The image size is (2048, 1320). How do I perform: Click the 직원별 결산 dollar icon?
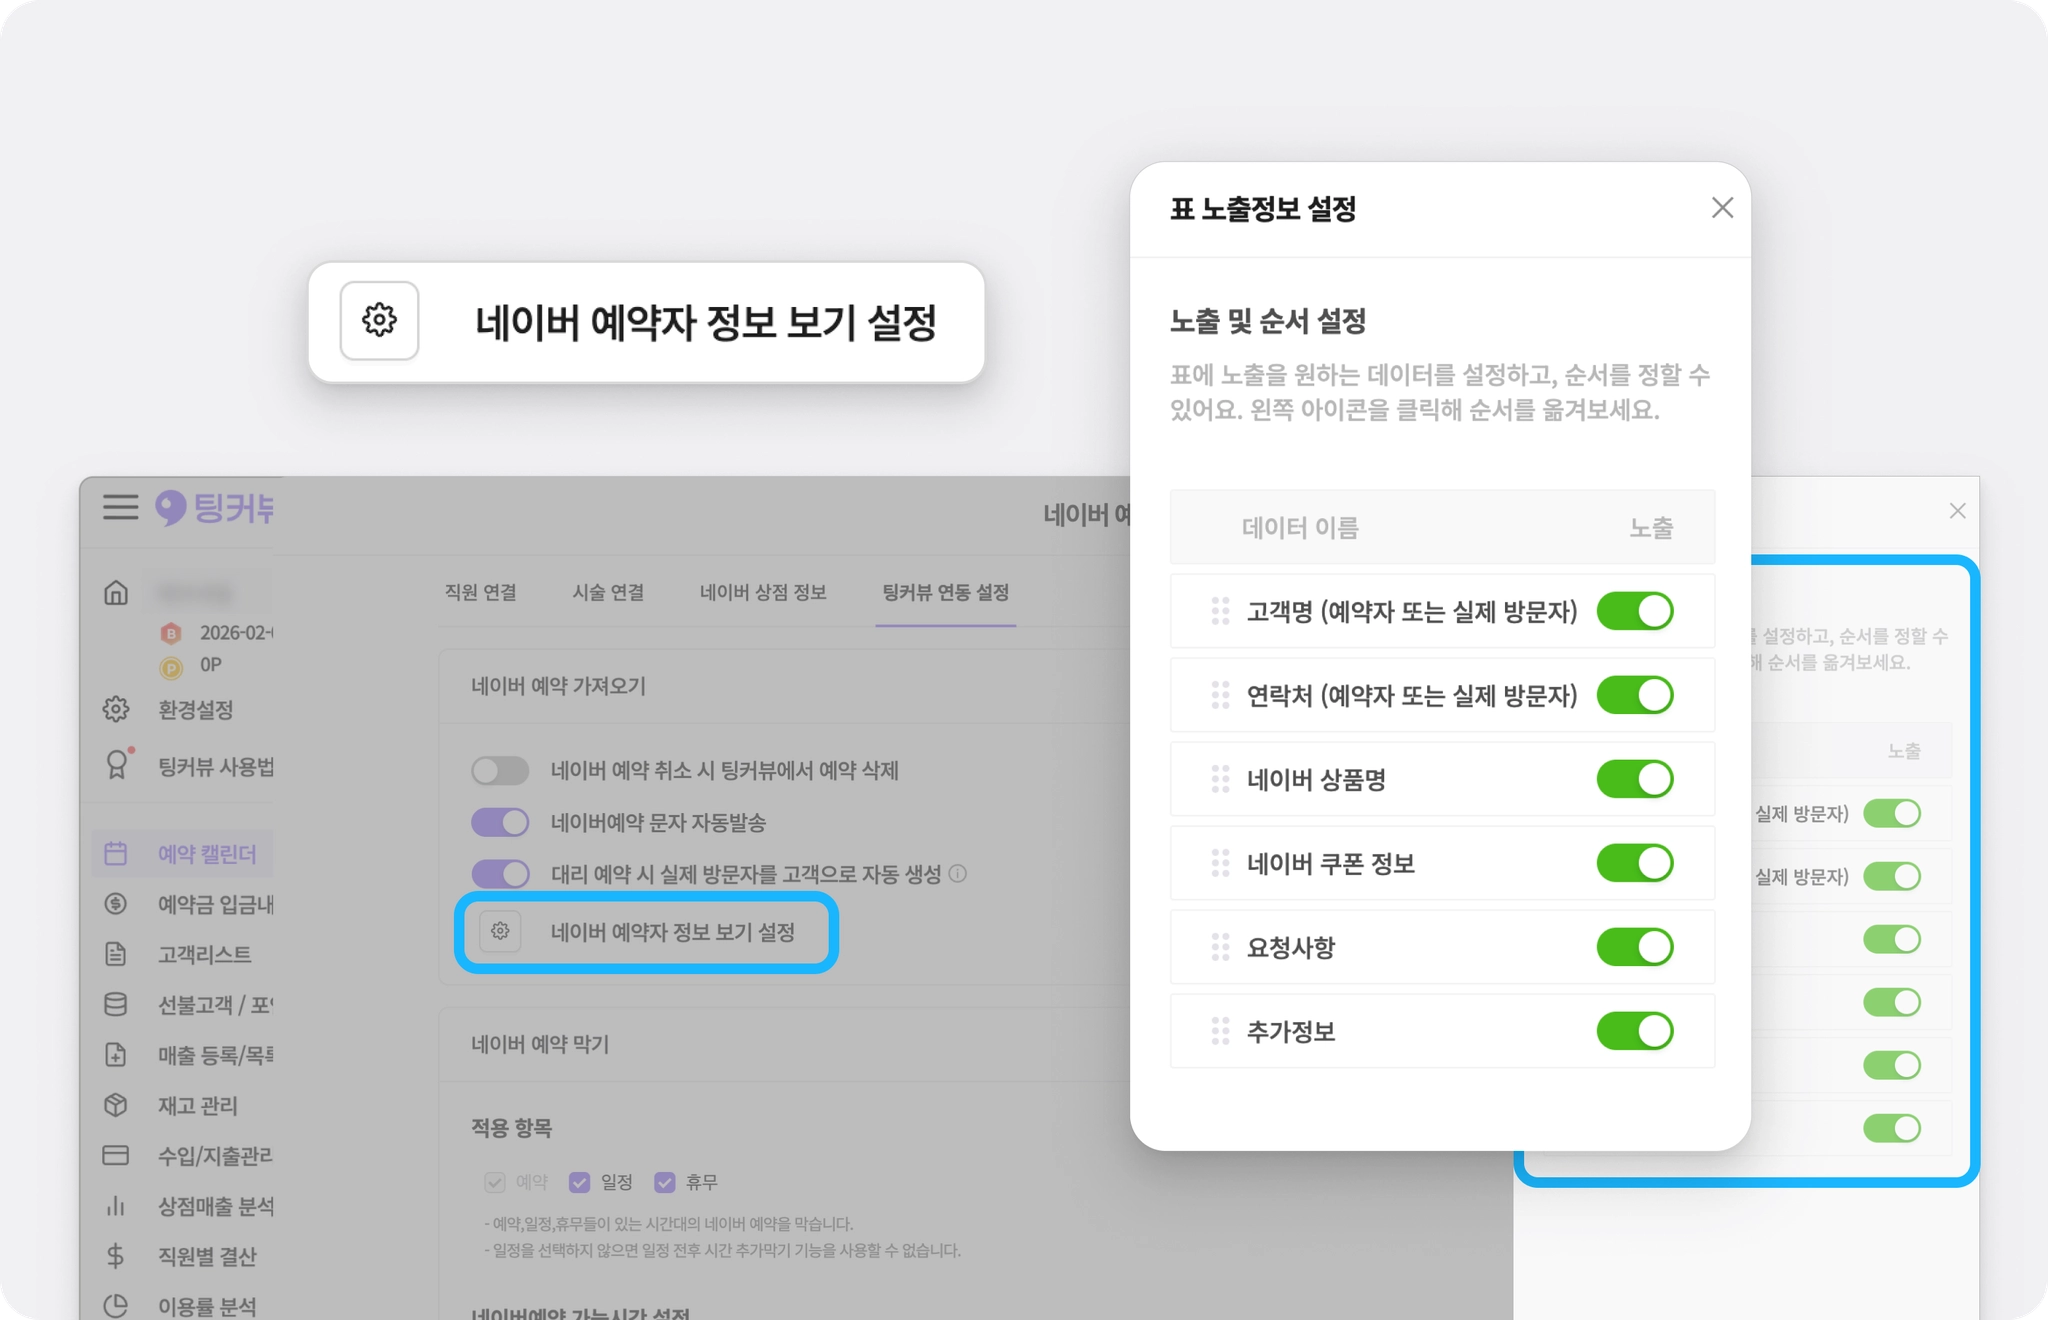coord(116,1256)
